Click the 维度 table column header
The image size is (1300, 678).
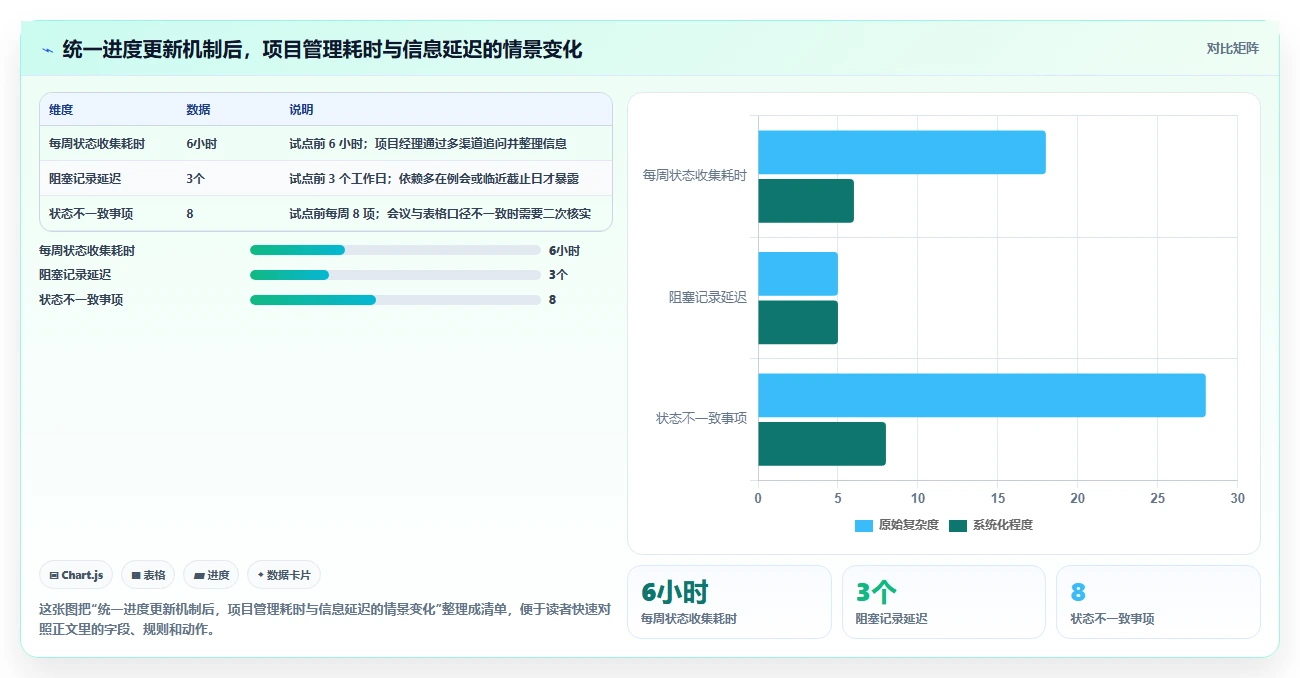click(x=61, y=110)
